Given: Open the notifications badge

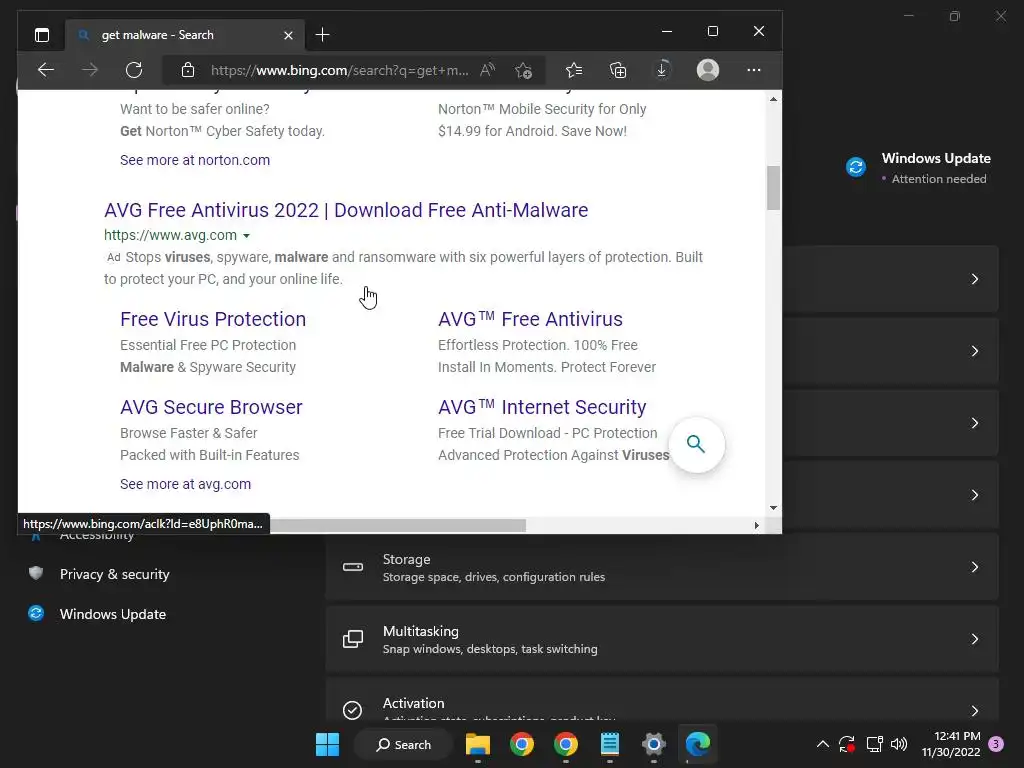Looking at the screenshot, I should (x=996, y=743).
